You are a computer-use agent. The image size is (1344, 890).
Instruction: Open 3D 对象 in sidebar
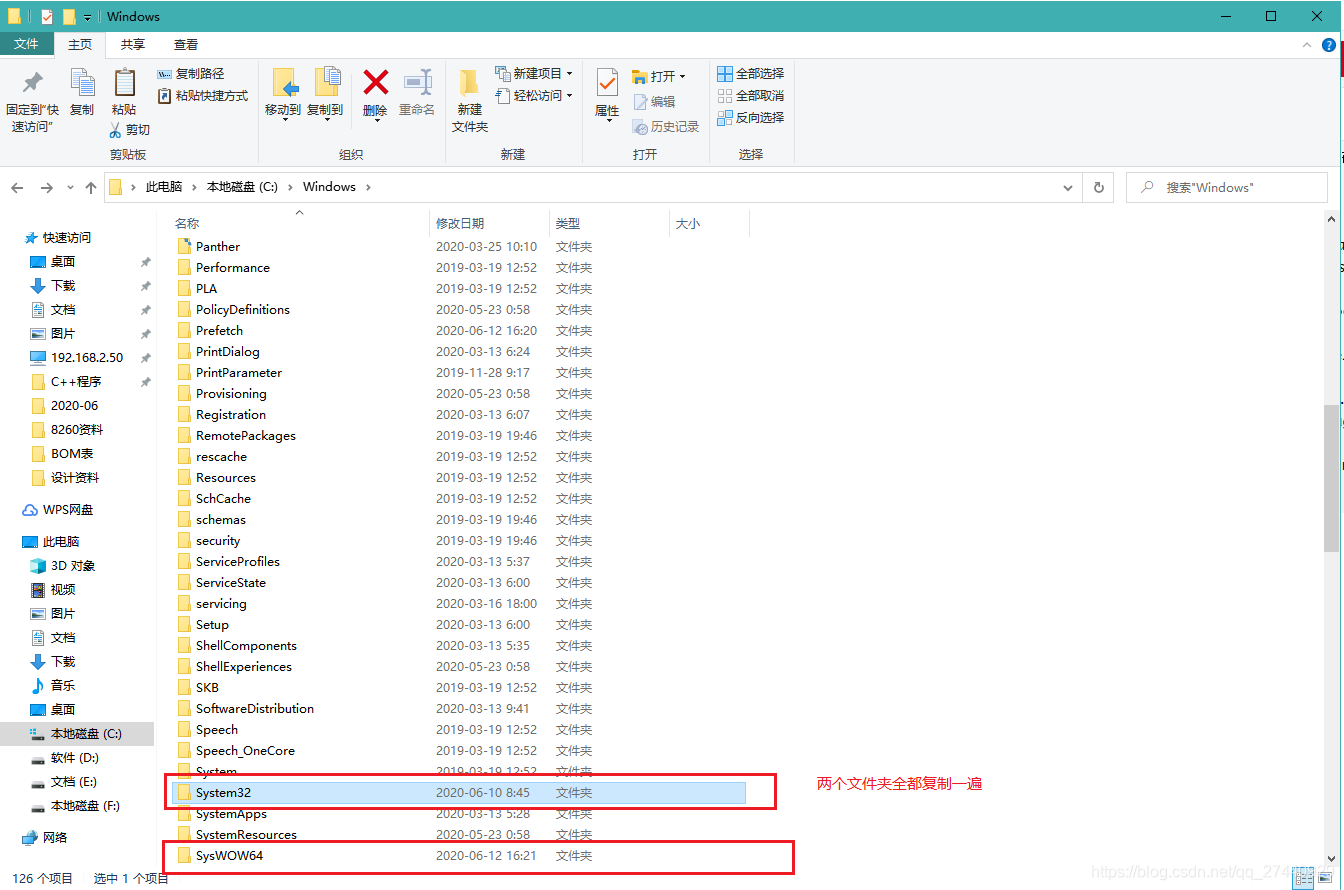click(x=73, y=566)
